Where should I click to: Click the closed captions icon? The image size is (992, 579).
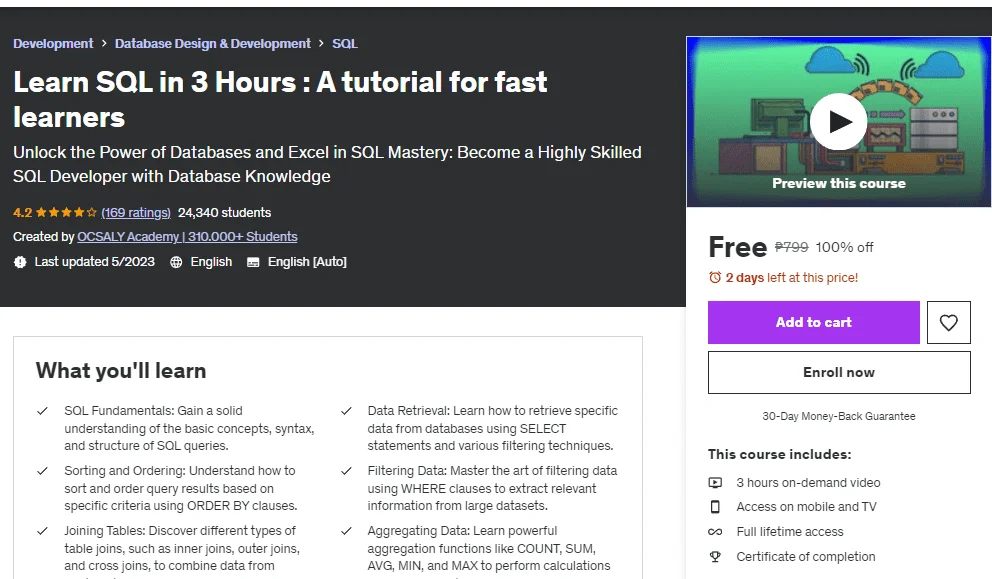(x=253, y=262)
